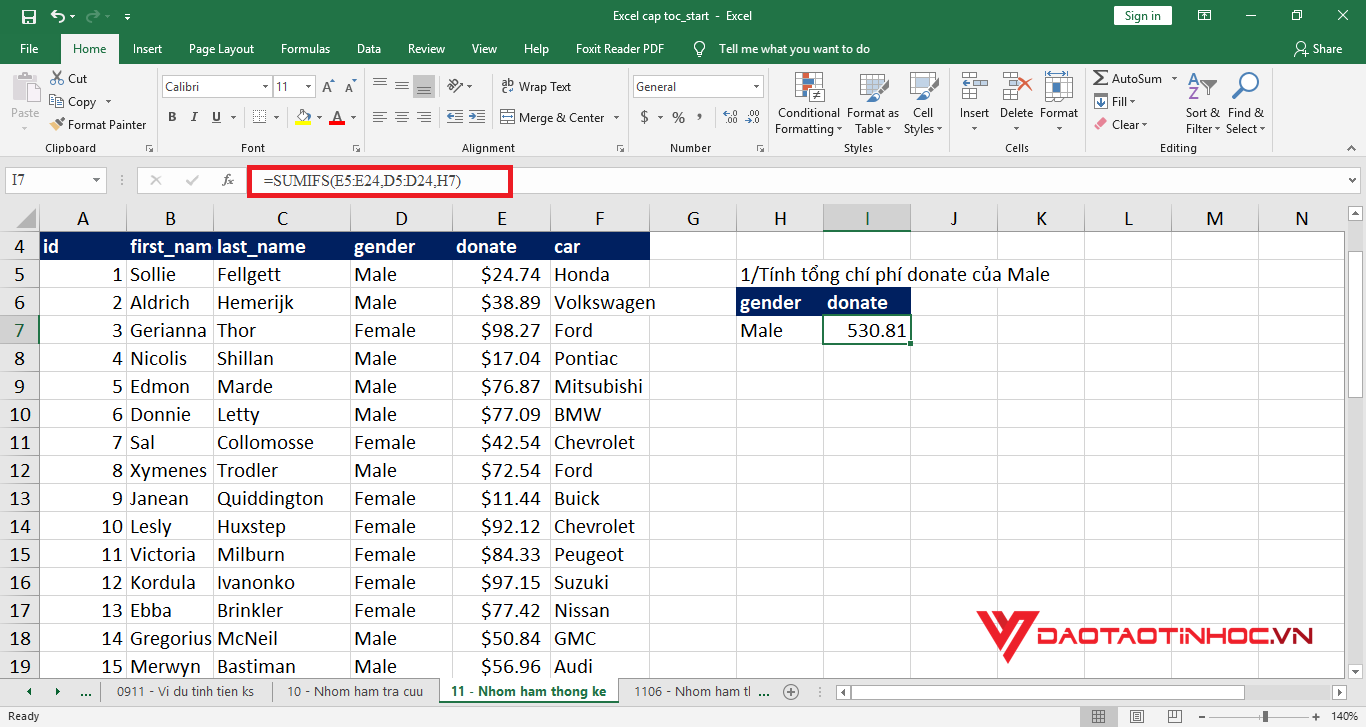Click the Cut scissors icon
The height and width of the screenshot is (727, 1366).
coord(57,78)
